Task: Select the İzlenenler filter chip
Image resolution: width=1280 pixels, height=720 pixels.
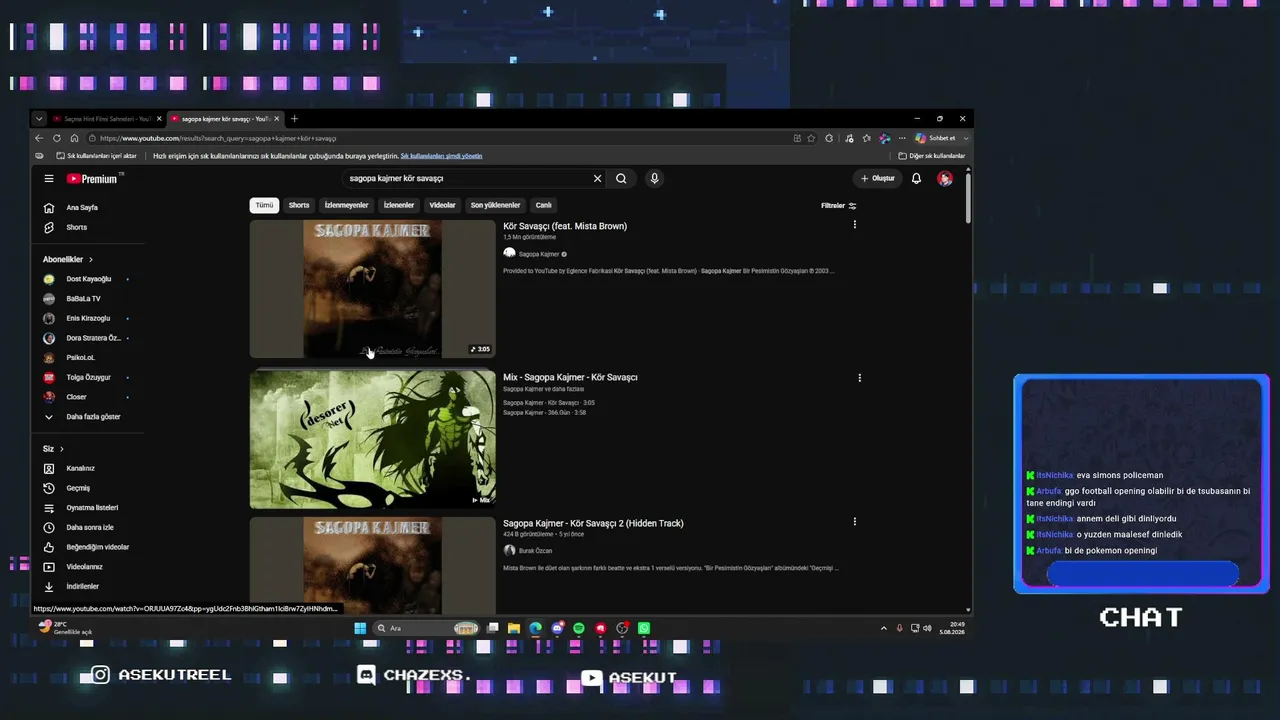Action: 399,205
